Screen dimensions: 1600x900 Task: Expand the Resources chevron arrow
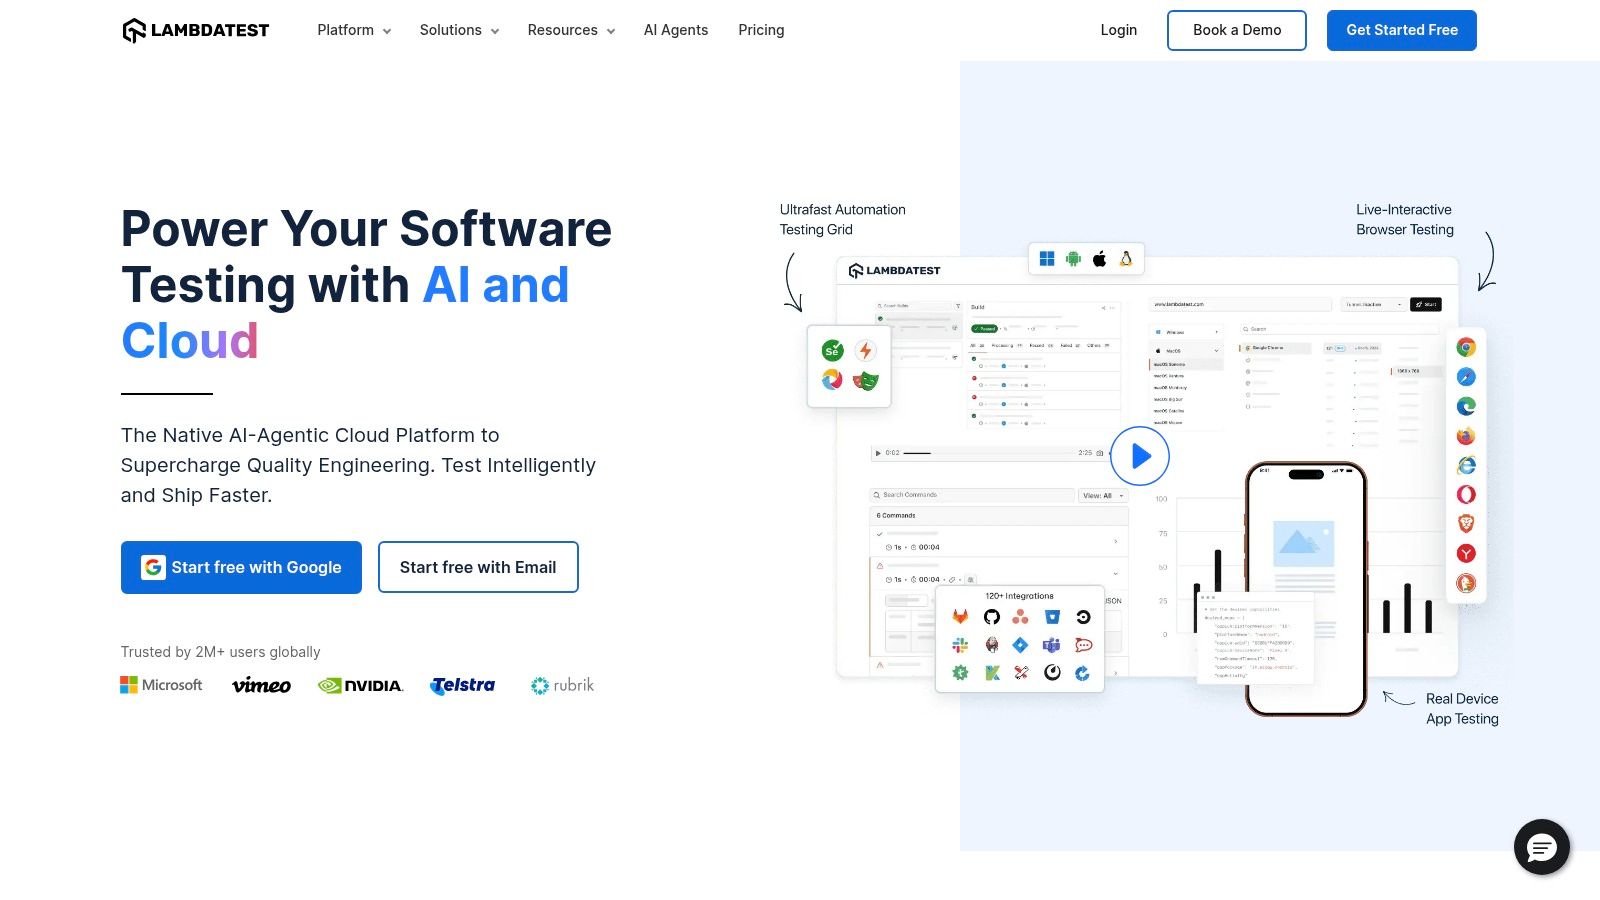(x=611, y=31)
